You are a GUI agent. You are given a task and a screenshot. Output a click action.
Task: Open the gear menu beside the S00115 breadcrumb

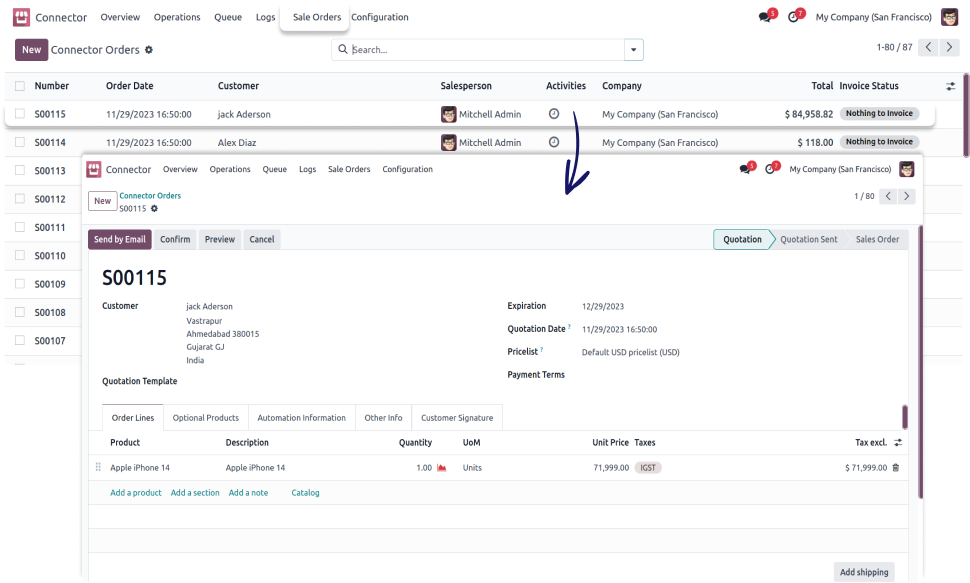pos(154,209)
